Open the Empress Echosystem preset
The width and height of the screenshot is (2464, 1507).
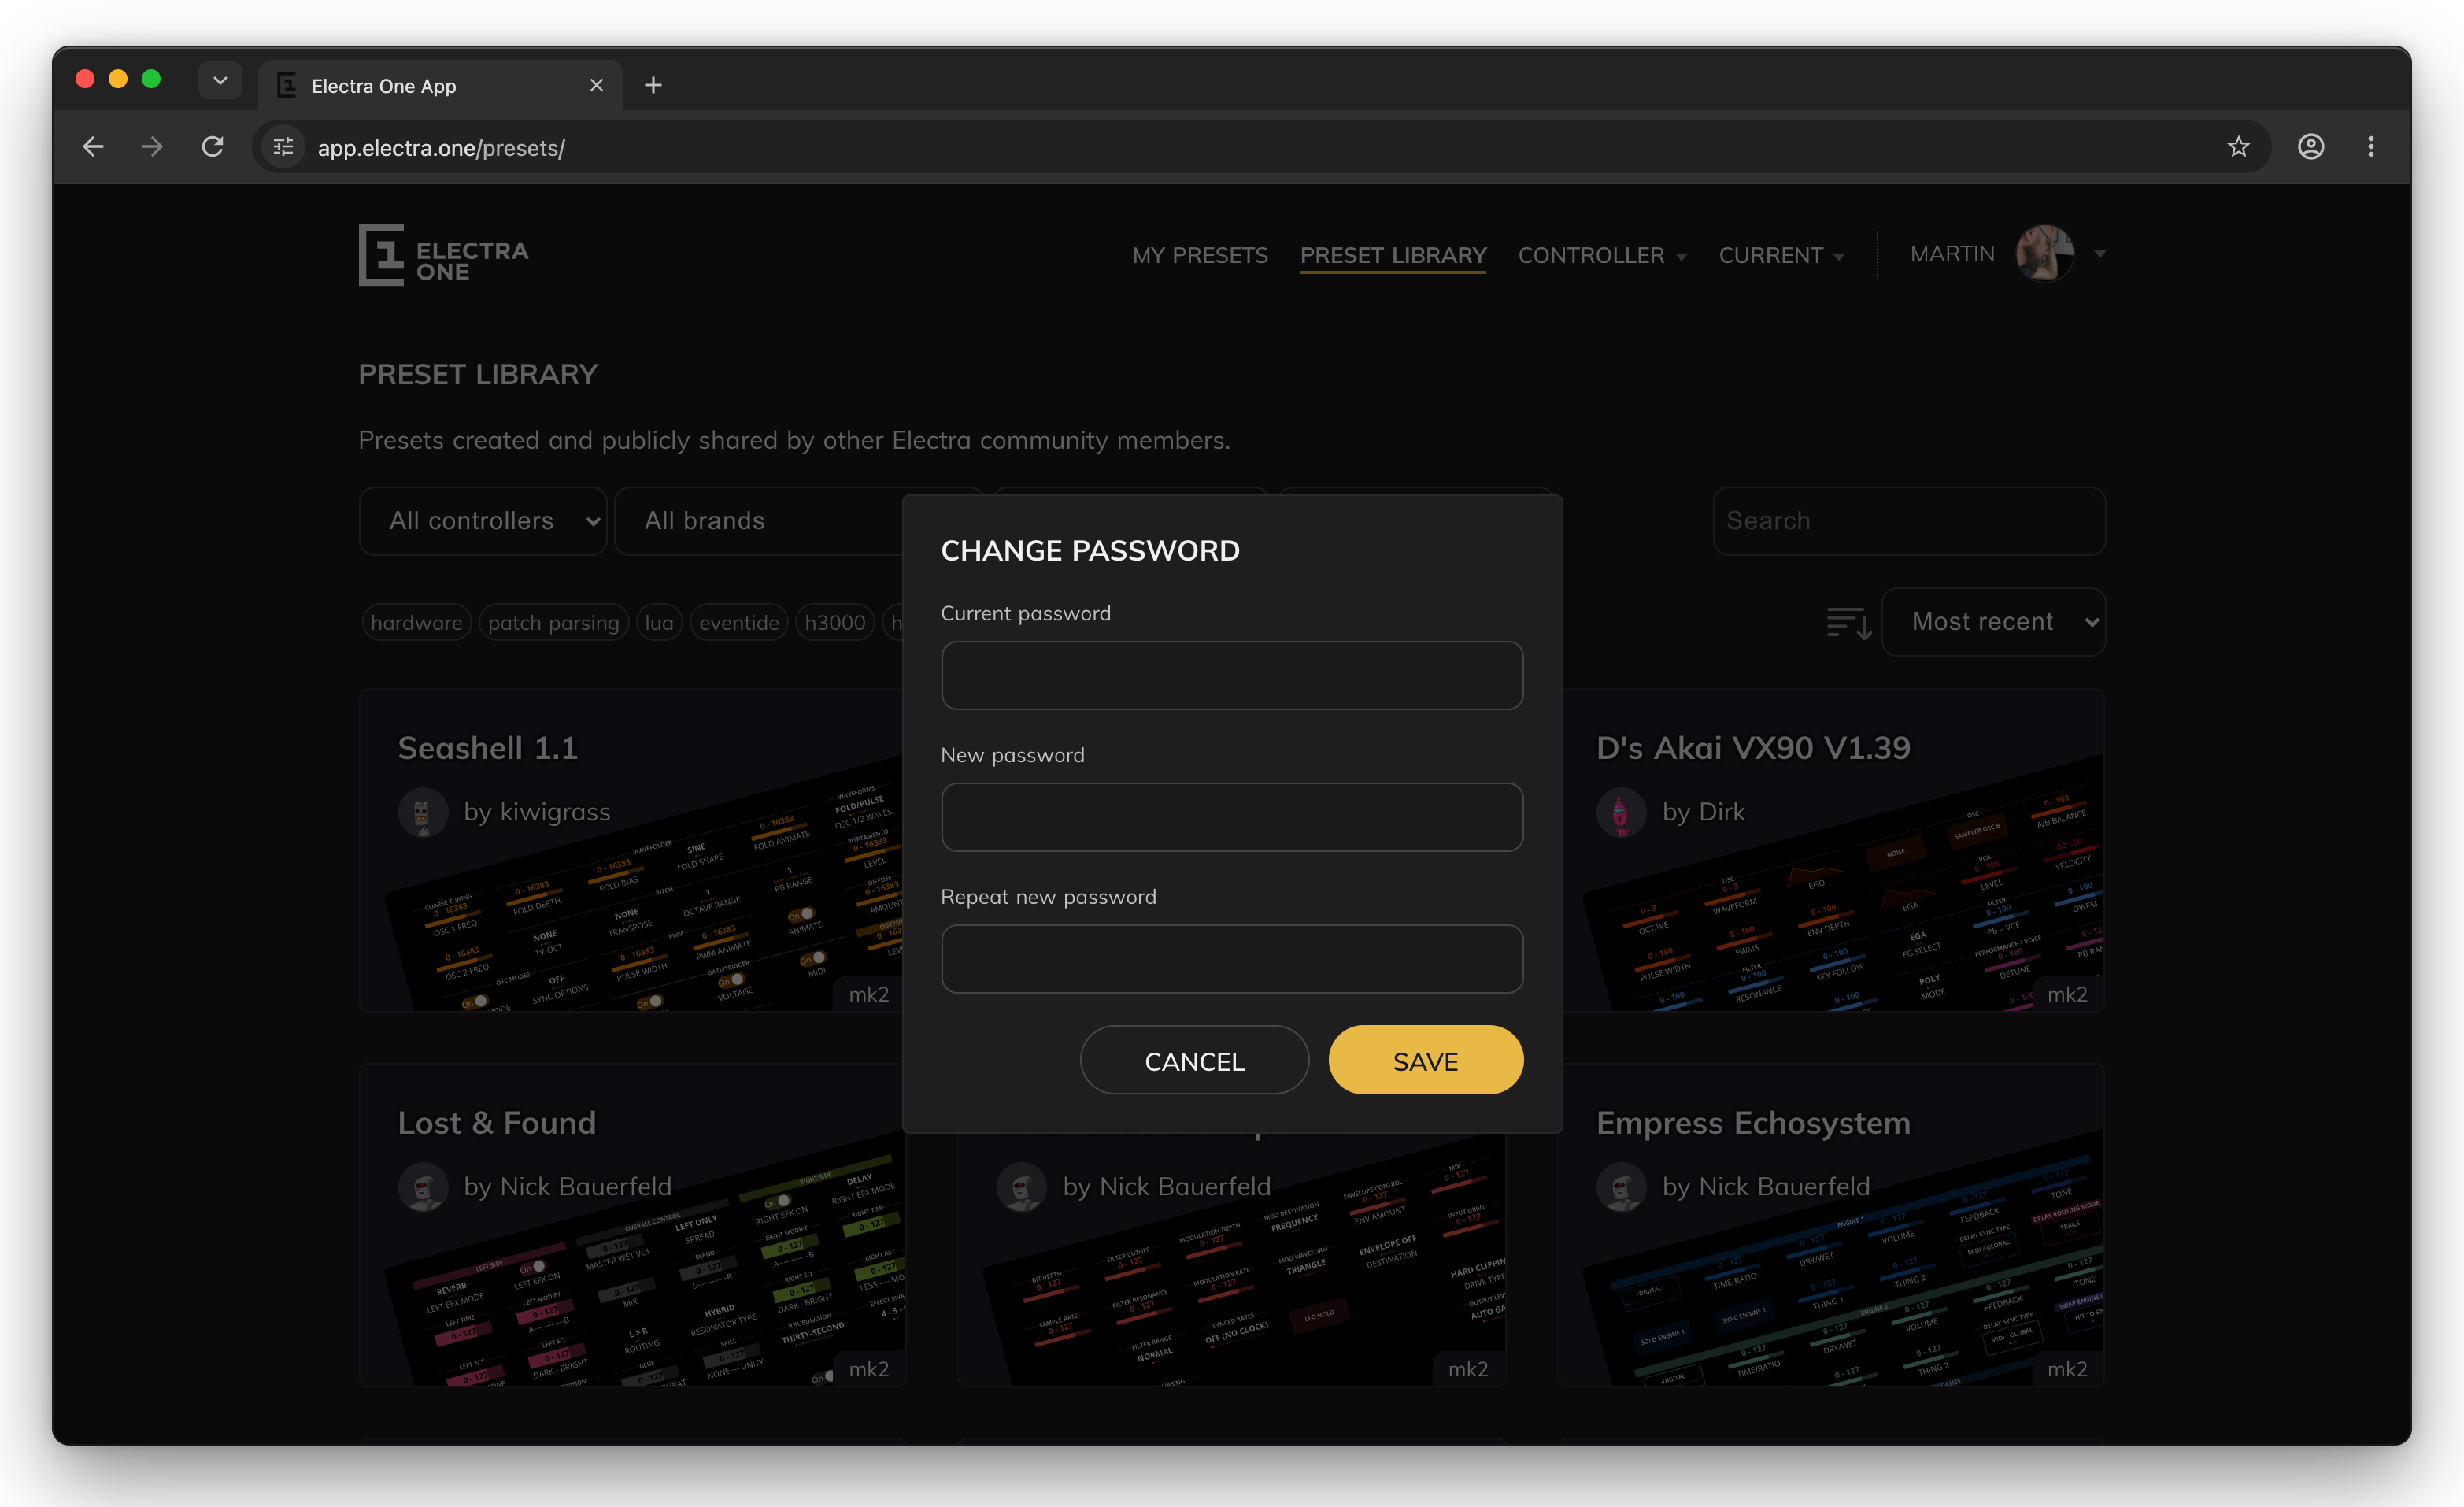[1753, 1123]
